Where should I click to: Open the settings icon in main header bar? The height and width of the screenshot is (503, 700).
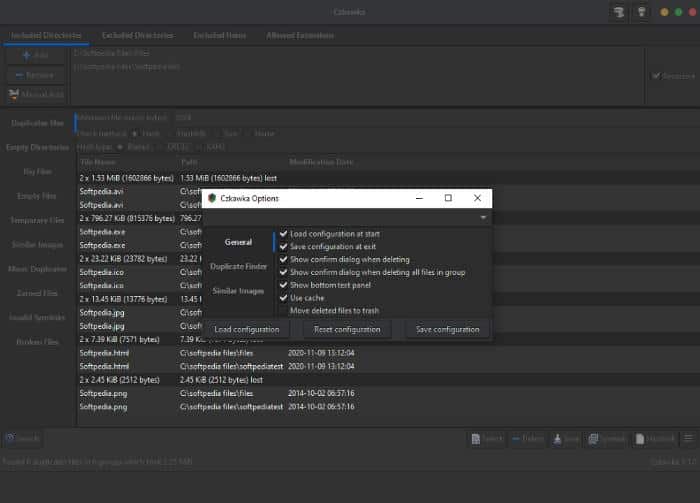click(618, 13)
